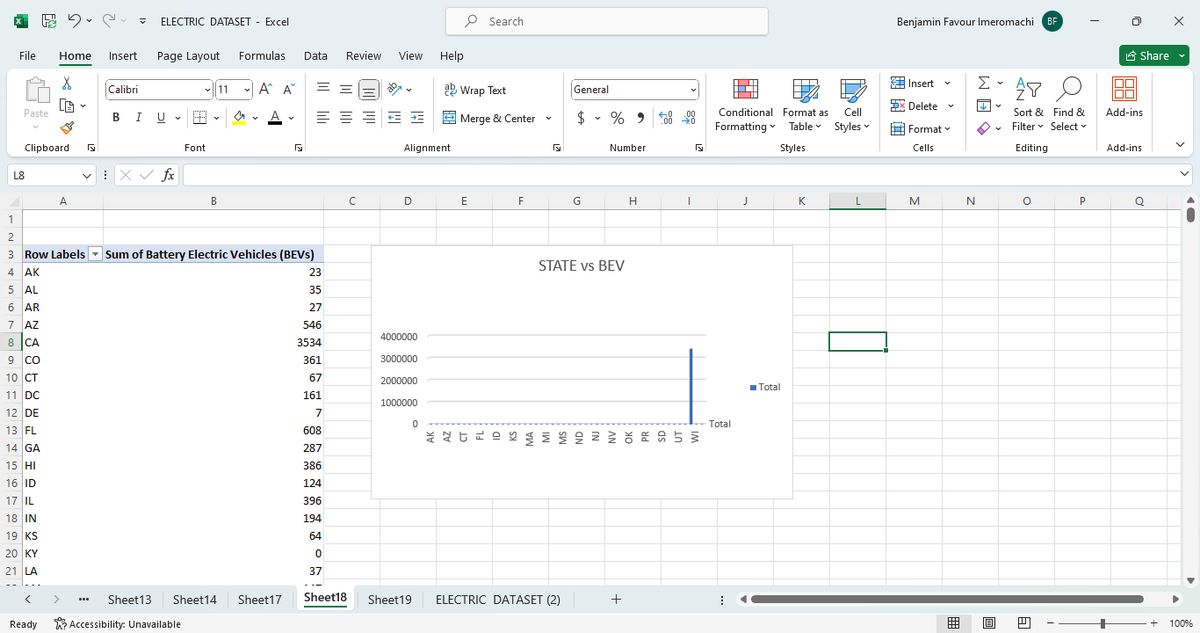Toggle Italic formatting
This screenshot has width=1200, height=633.
coord(138,118)
